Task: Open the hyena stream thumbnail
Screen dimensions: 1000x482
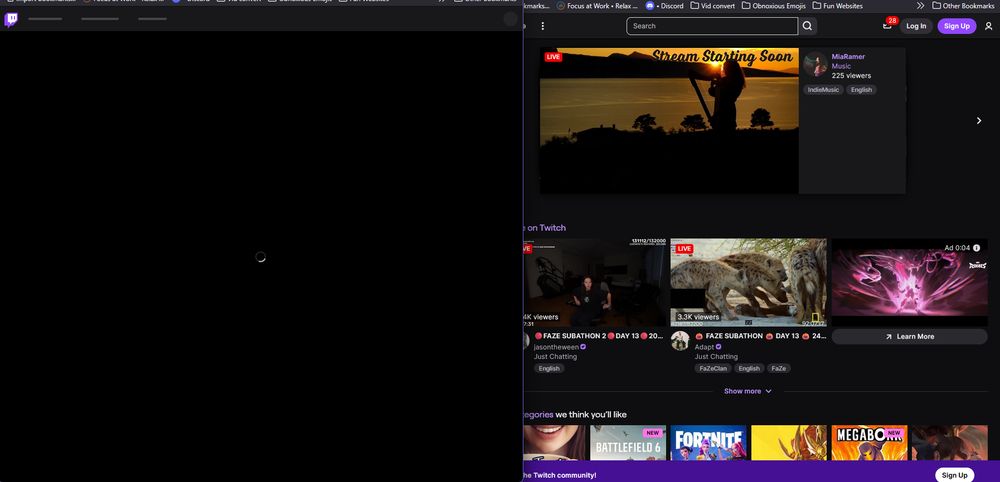Action: point(748,282)
